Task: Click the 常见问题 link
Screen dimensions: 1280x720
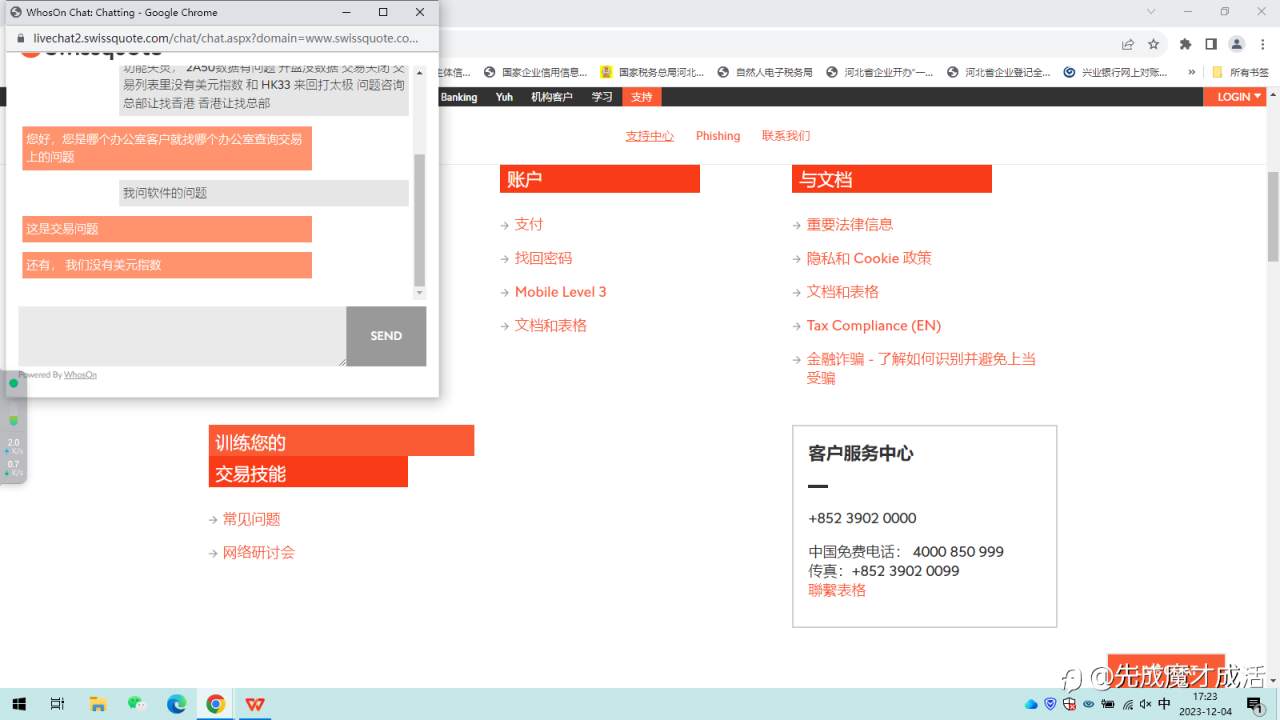Action: point(251,519)
